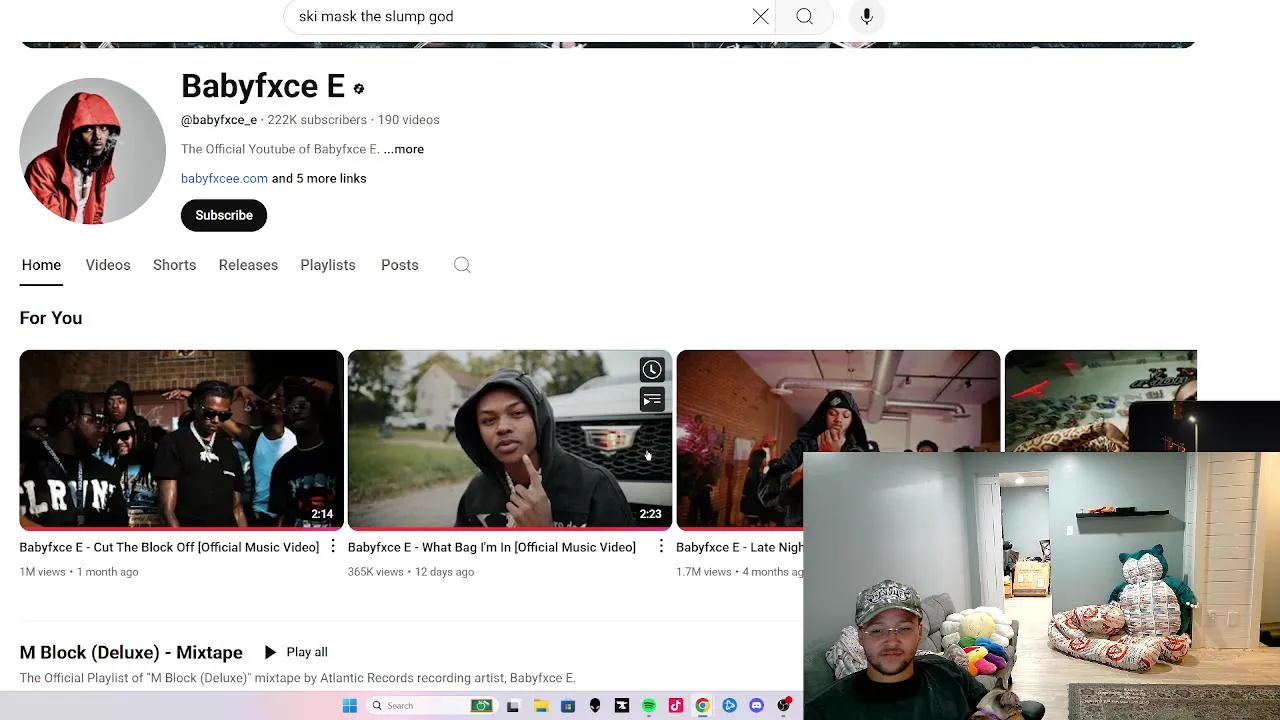The image size is (1280, 720).
Task: Open Alienware app from the taskbar
Action: [x=595, y=706]
